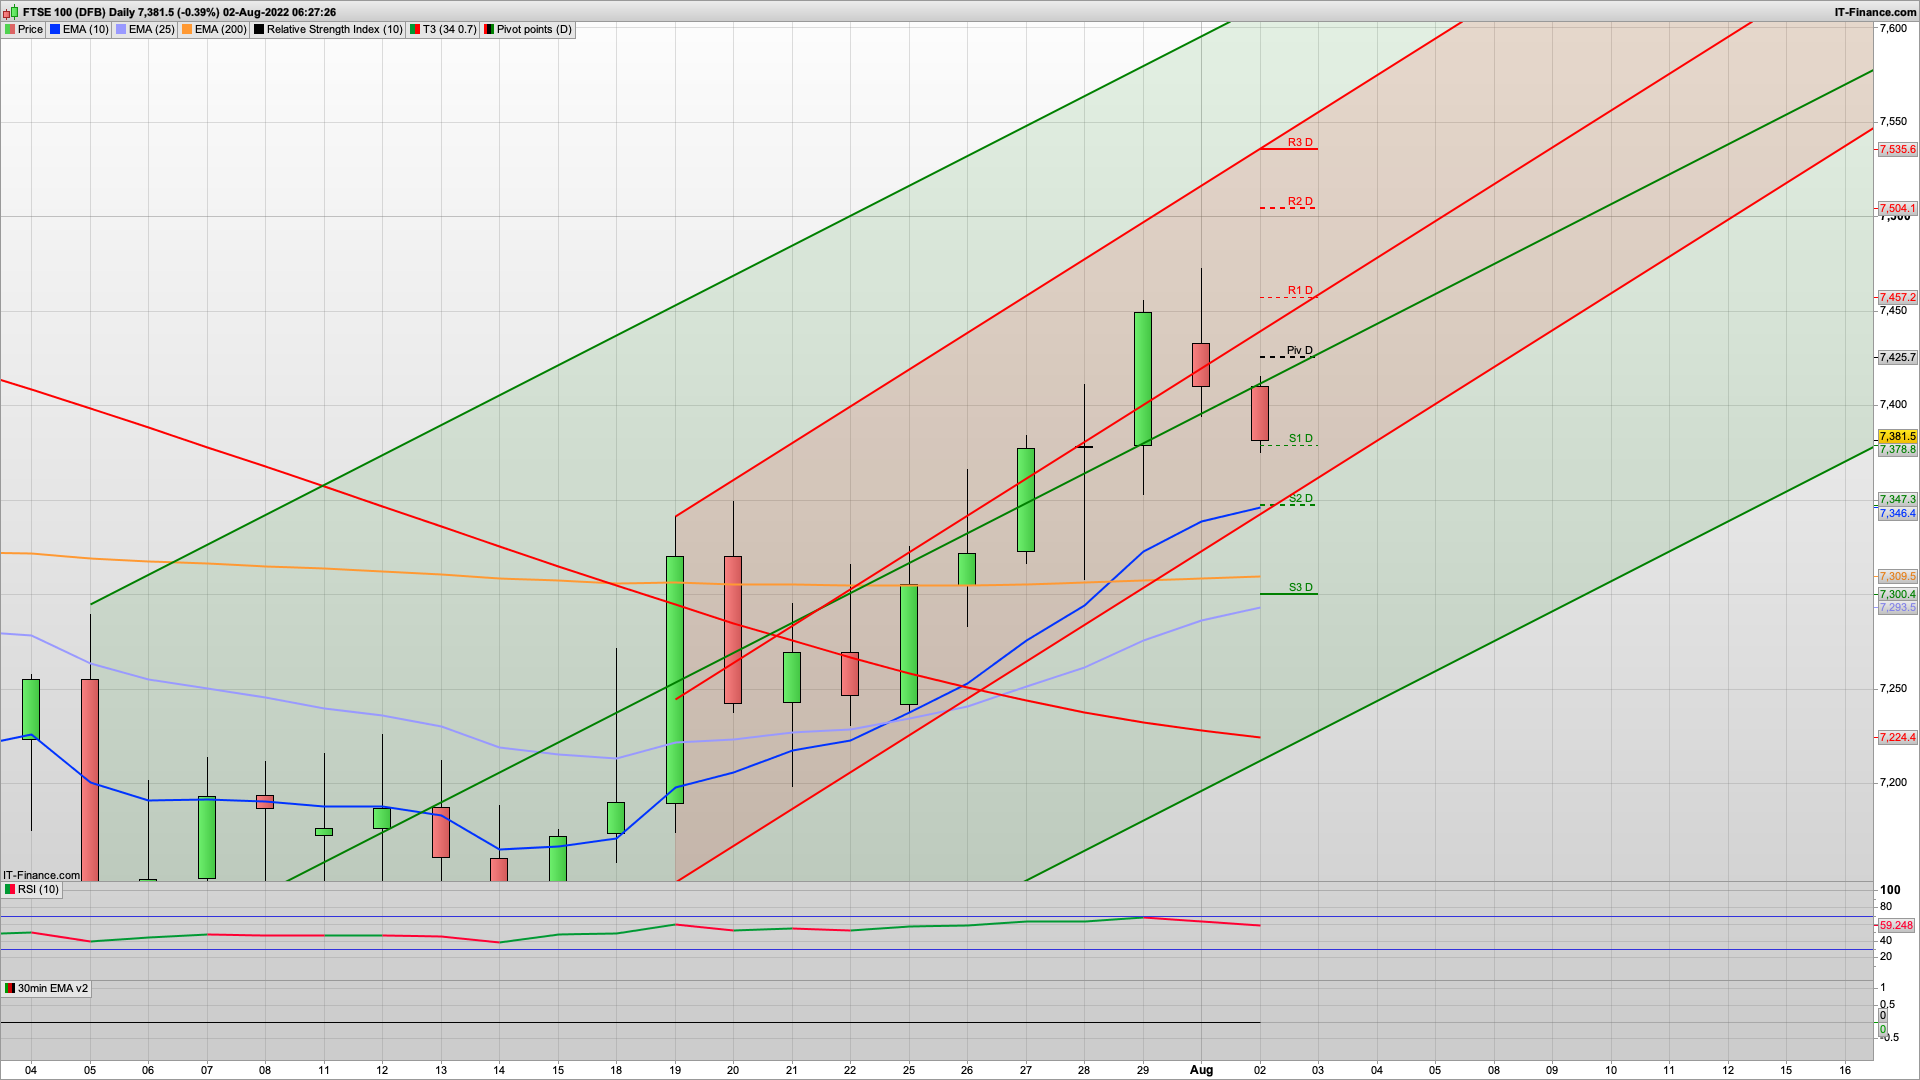
Task: Select the S1 D support label
Action: (1300, 438)
